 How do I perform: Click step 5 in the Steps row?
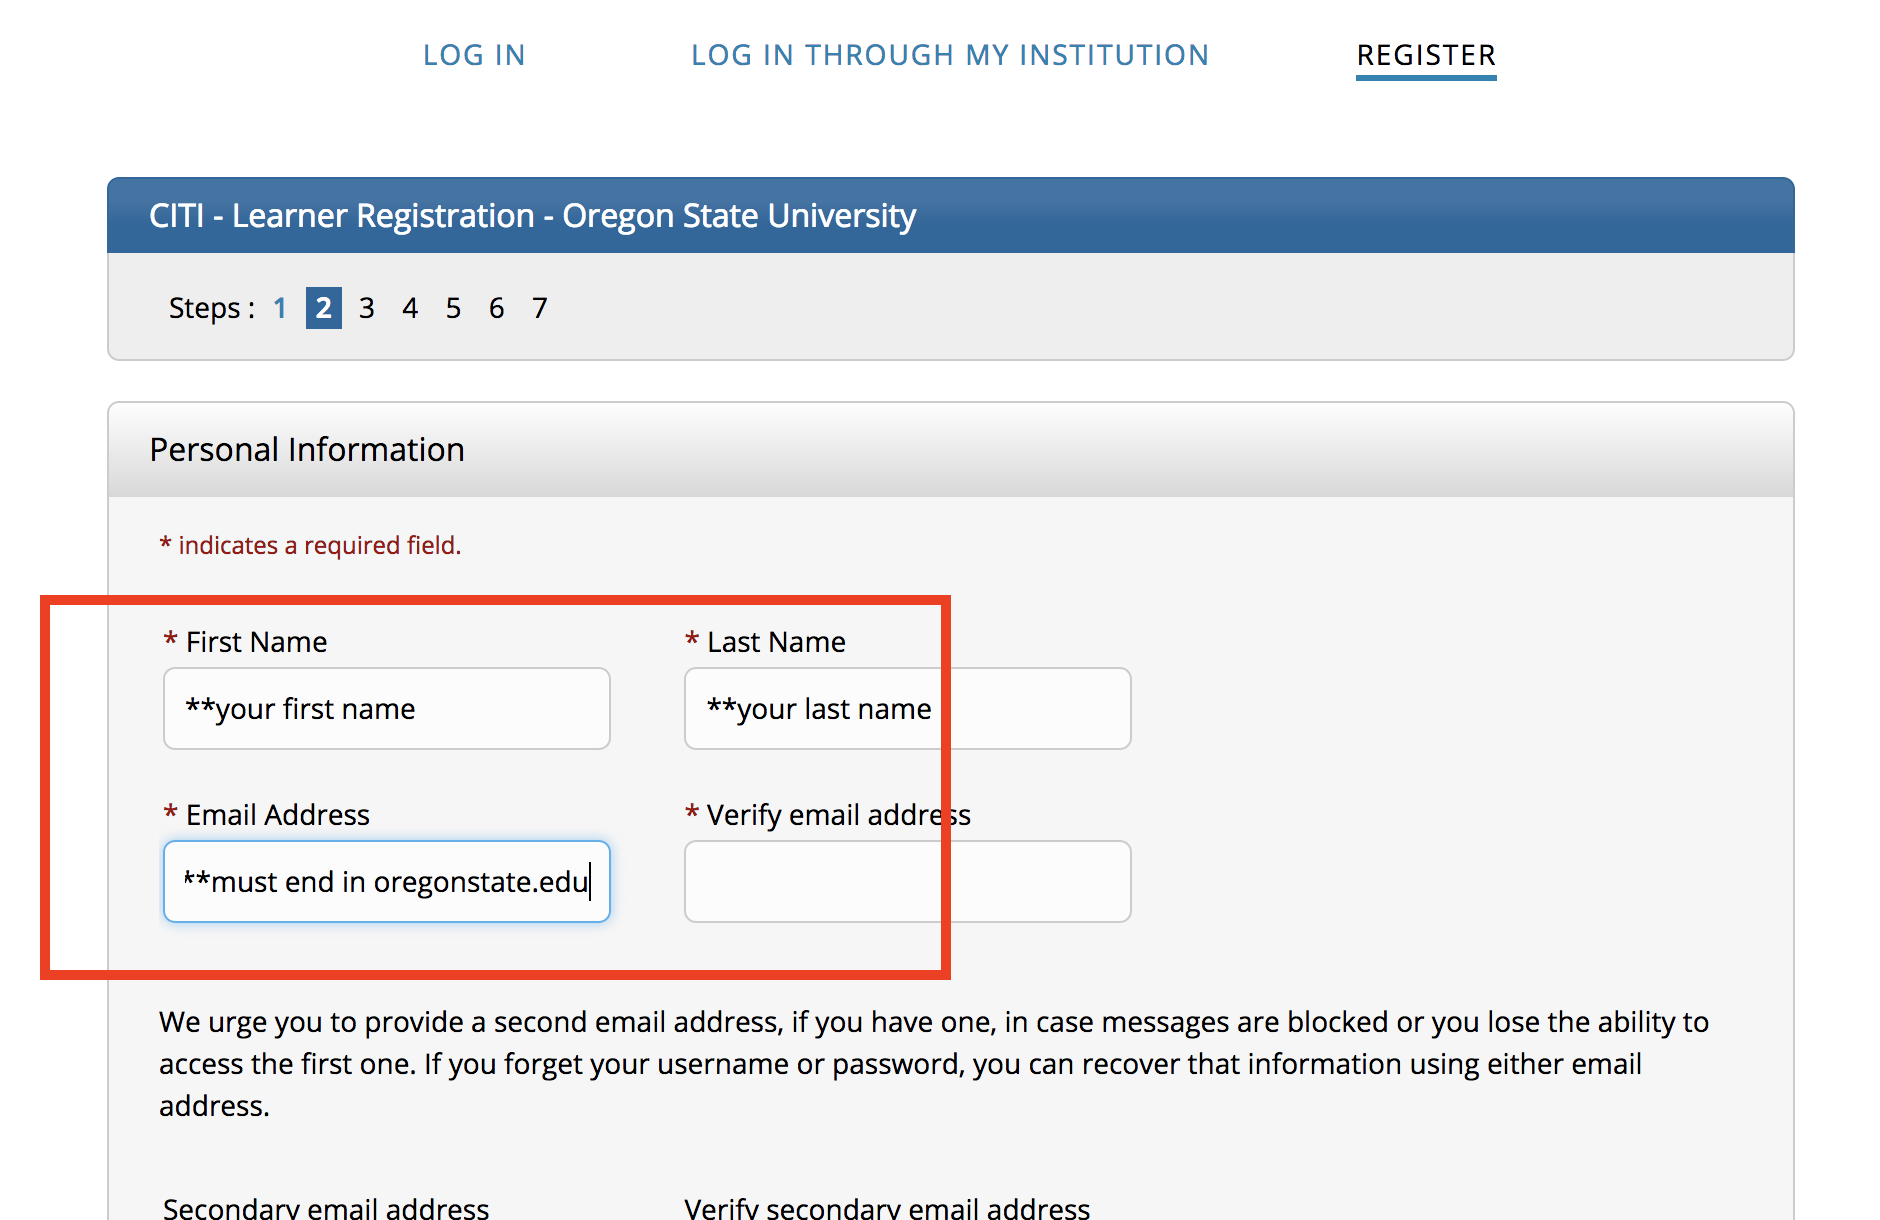click(453, 308)
